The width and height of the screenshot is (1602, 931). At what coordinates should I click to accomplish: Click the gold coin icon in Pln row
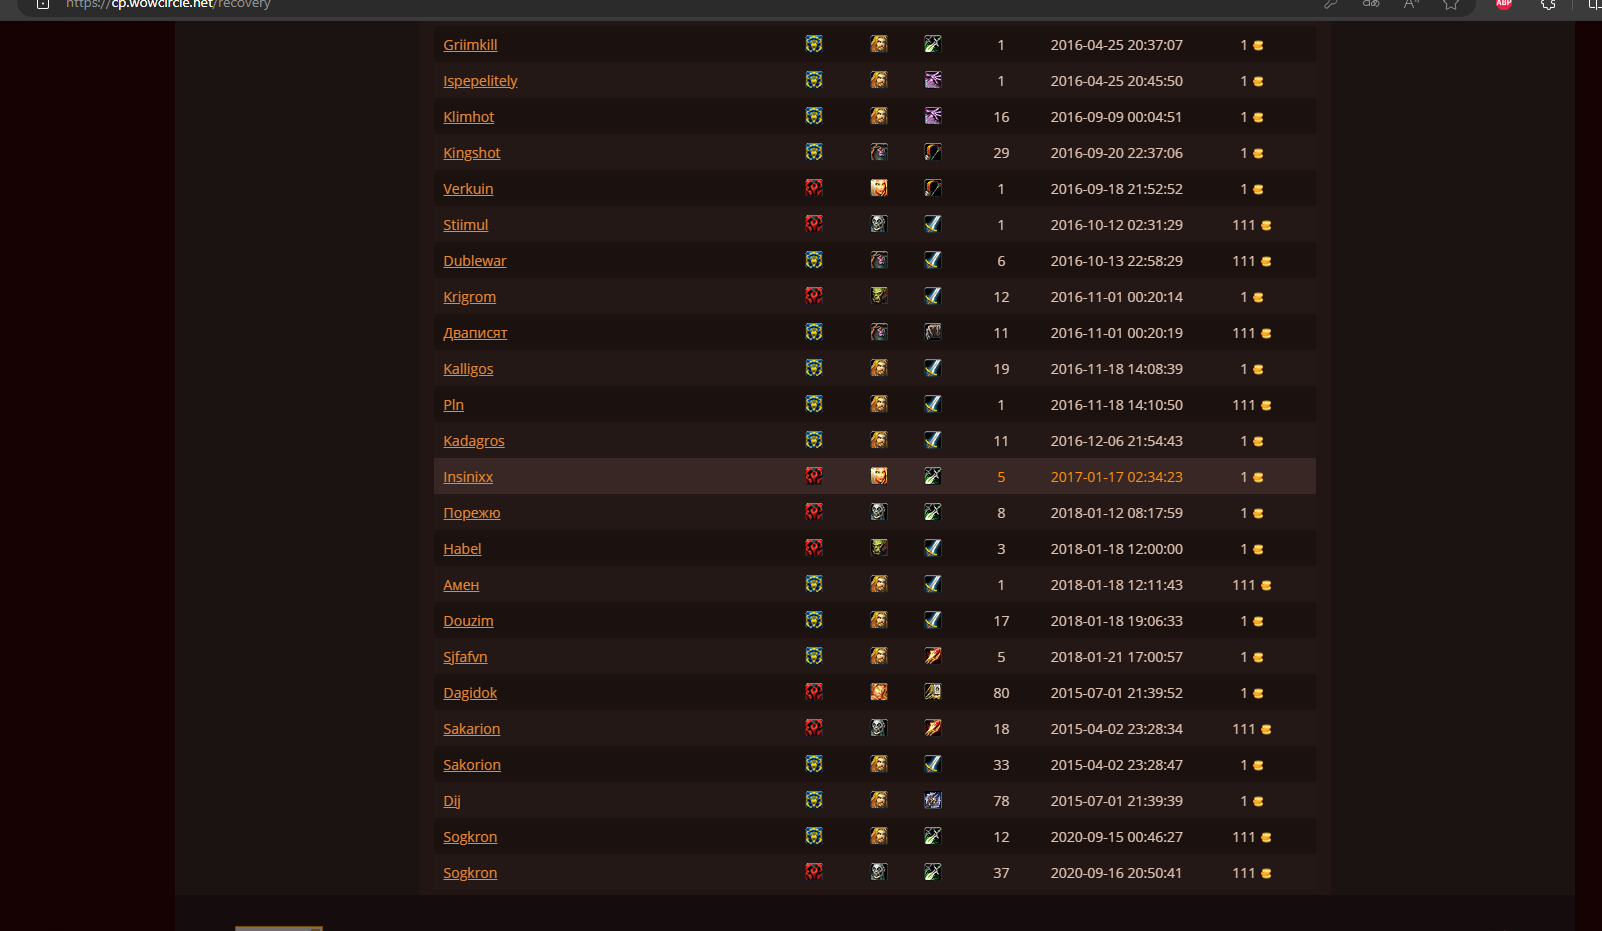1266,405
